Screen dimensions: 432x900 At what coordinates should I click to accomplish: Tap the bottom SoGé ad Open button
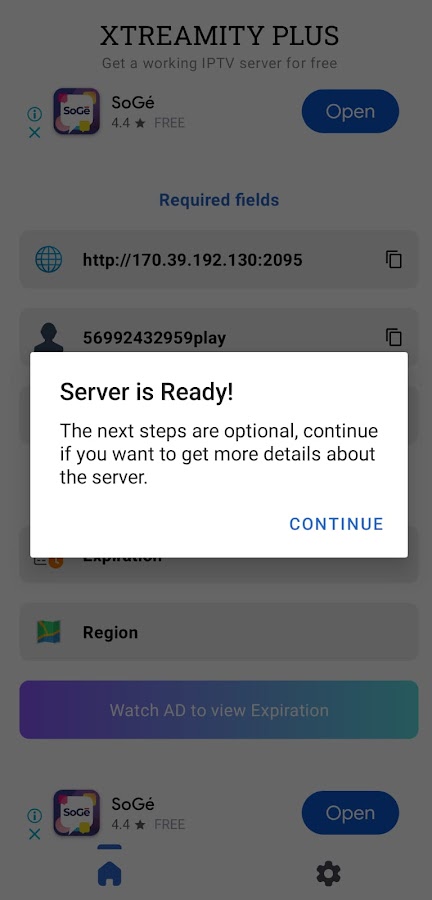350,813
